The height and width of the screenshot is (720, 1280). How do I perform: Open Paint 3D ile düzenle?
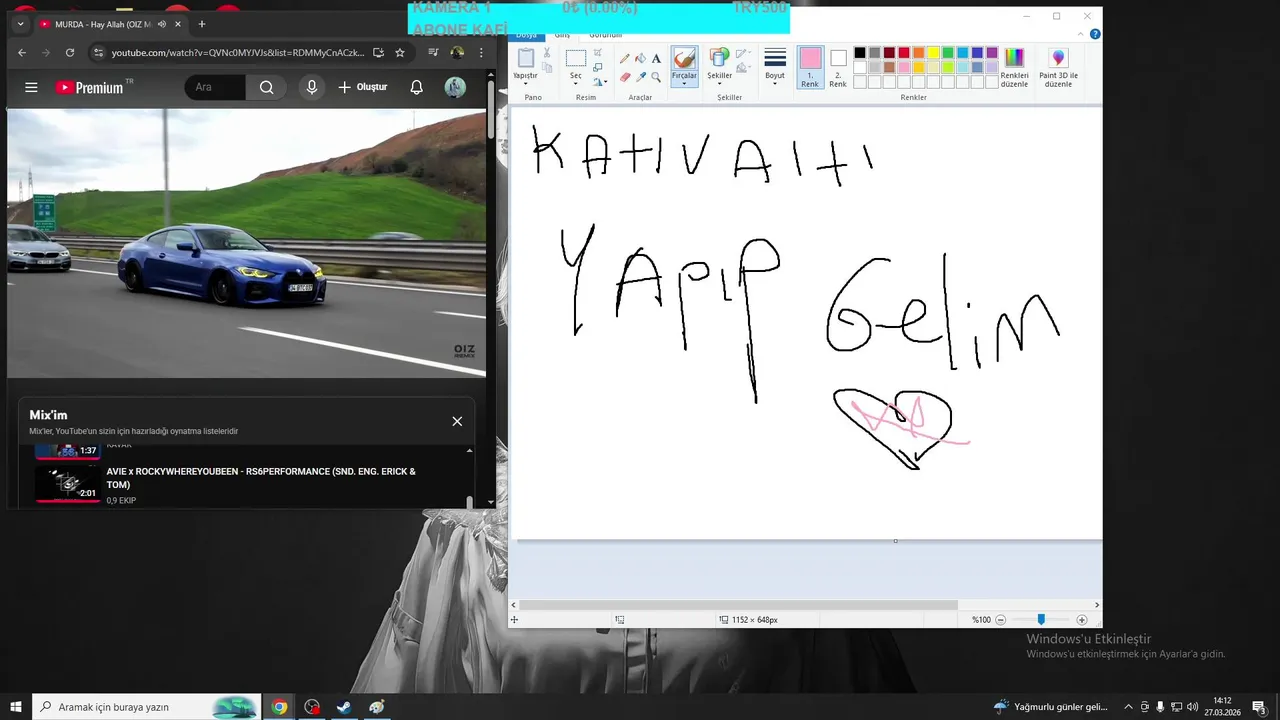[x=1058, y=68]
